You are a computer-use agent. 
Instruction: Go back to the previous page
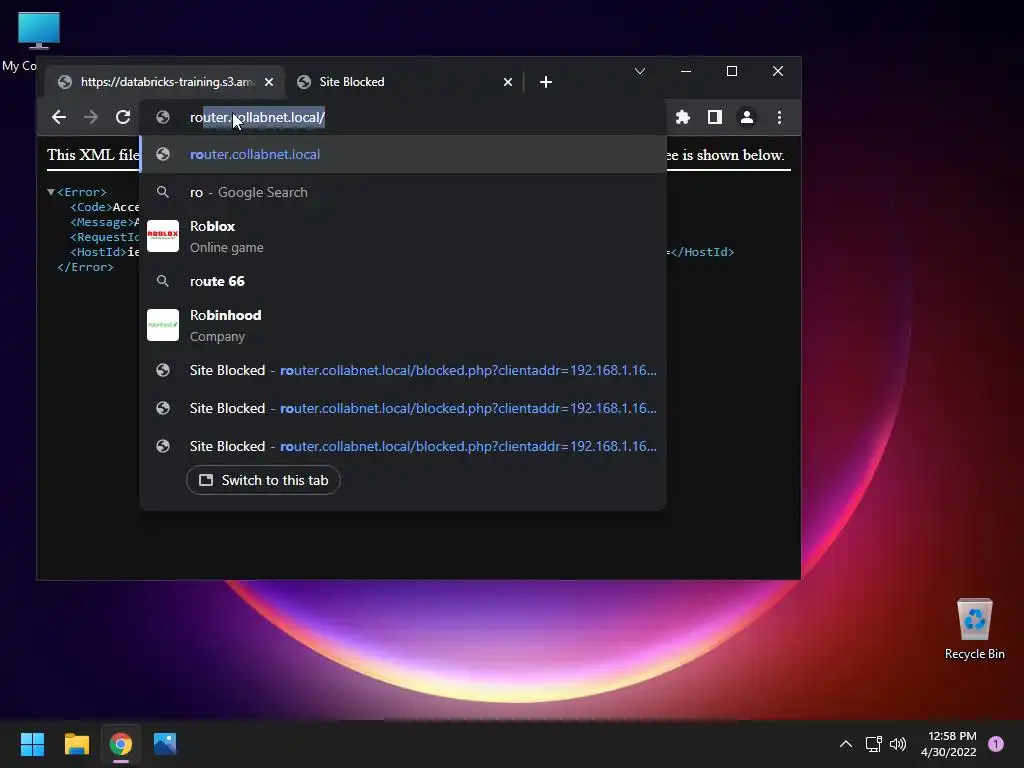(59, 117)
